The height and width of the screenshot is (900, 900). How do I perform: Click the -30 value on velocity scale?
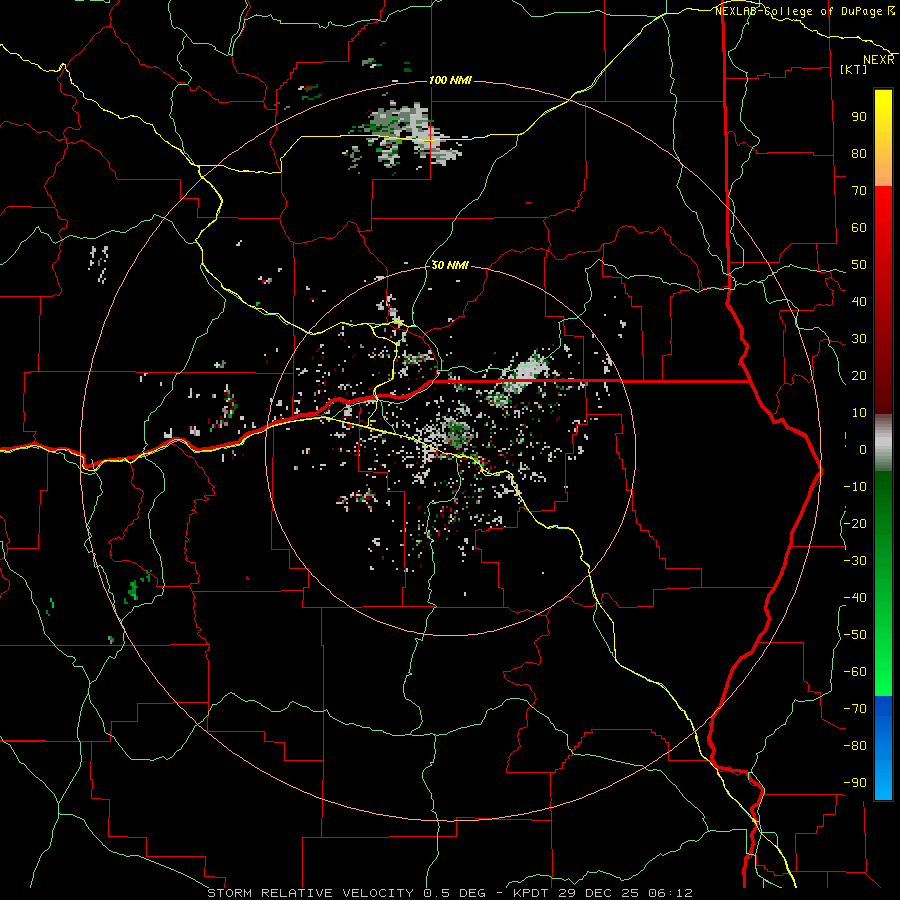click(x=855, y=561)
